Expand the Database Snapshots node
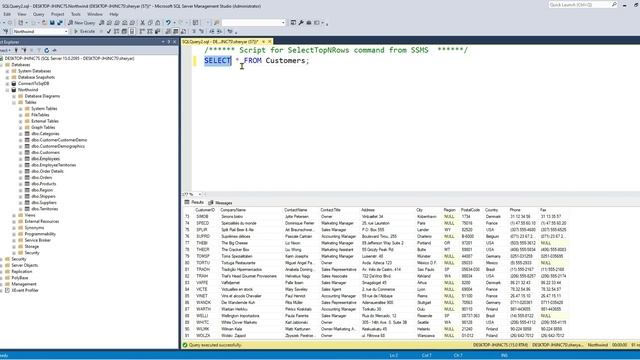 pyautogui.click(x=7, y=77)
